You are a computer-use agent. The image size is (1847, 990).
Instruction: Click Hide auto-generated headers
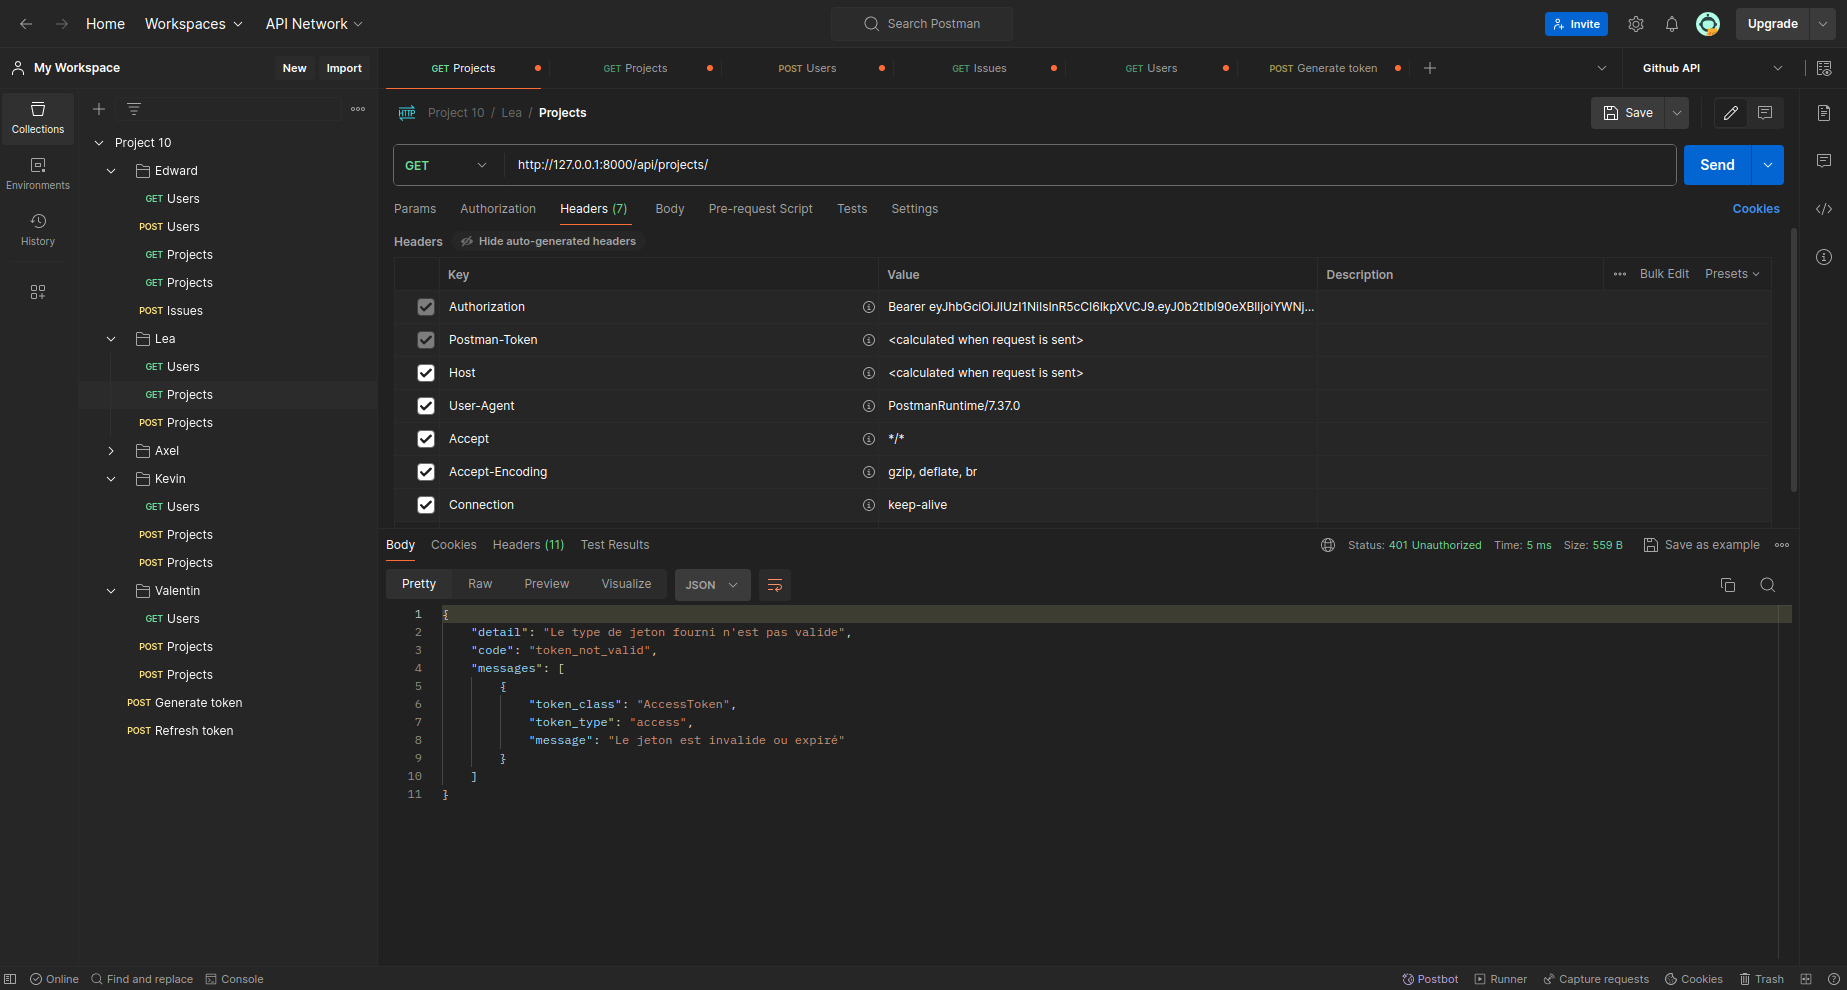pyautogui.click(x=548, y=241)
